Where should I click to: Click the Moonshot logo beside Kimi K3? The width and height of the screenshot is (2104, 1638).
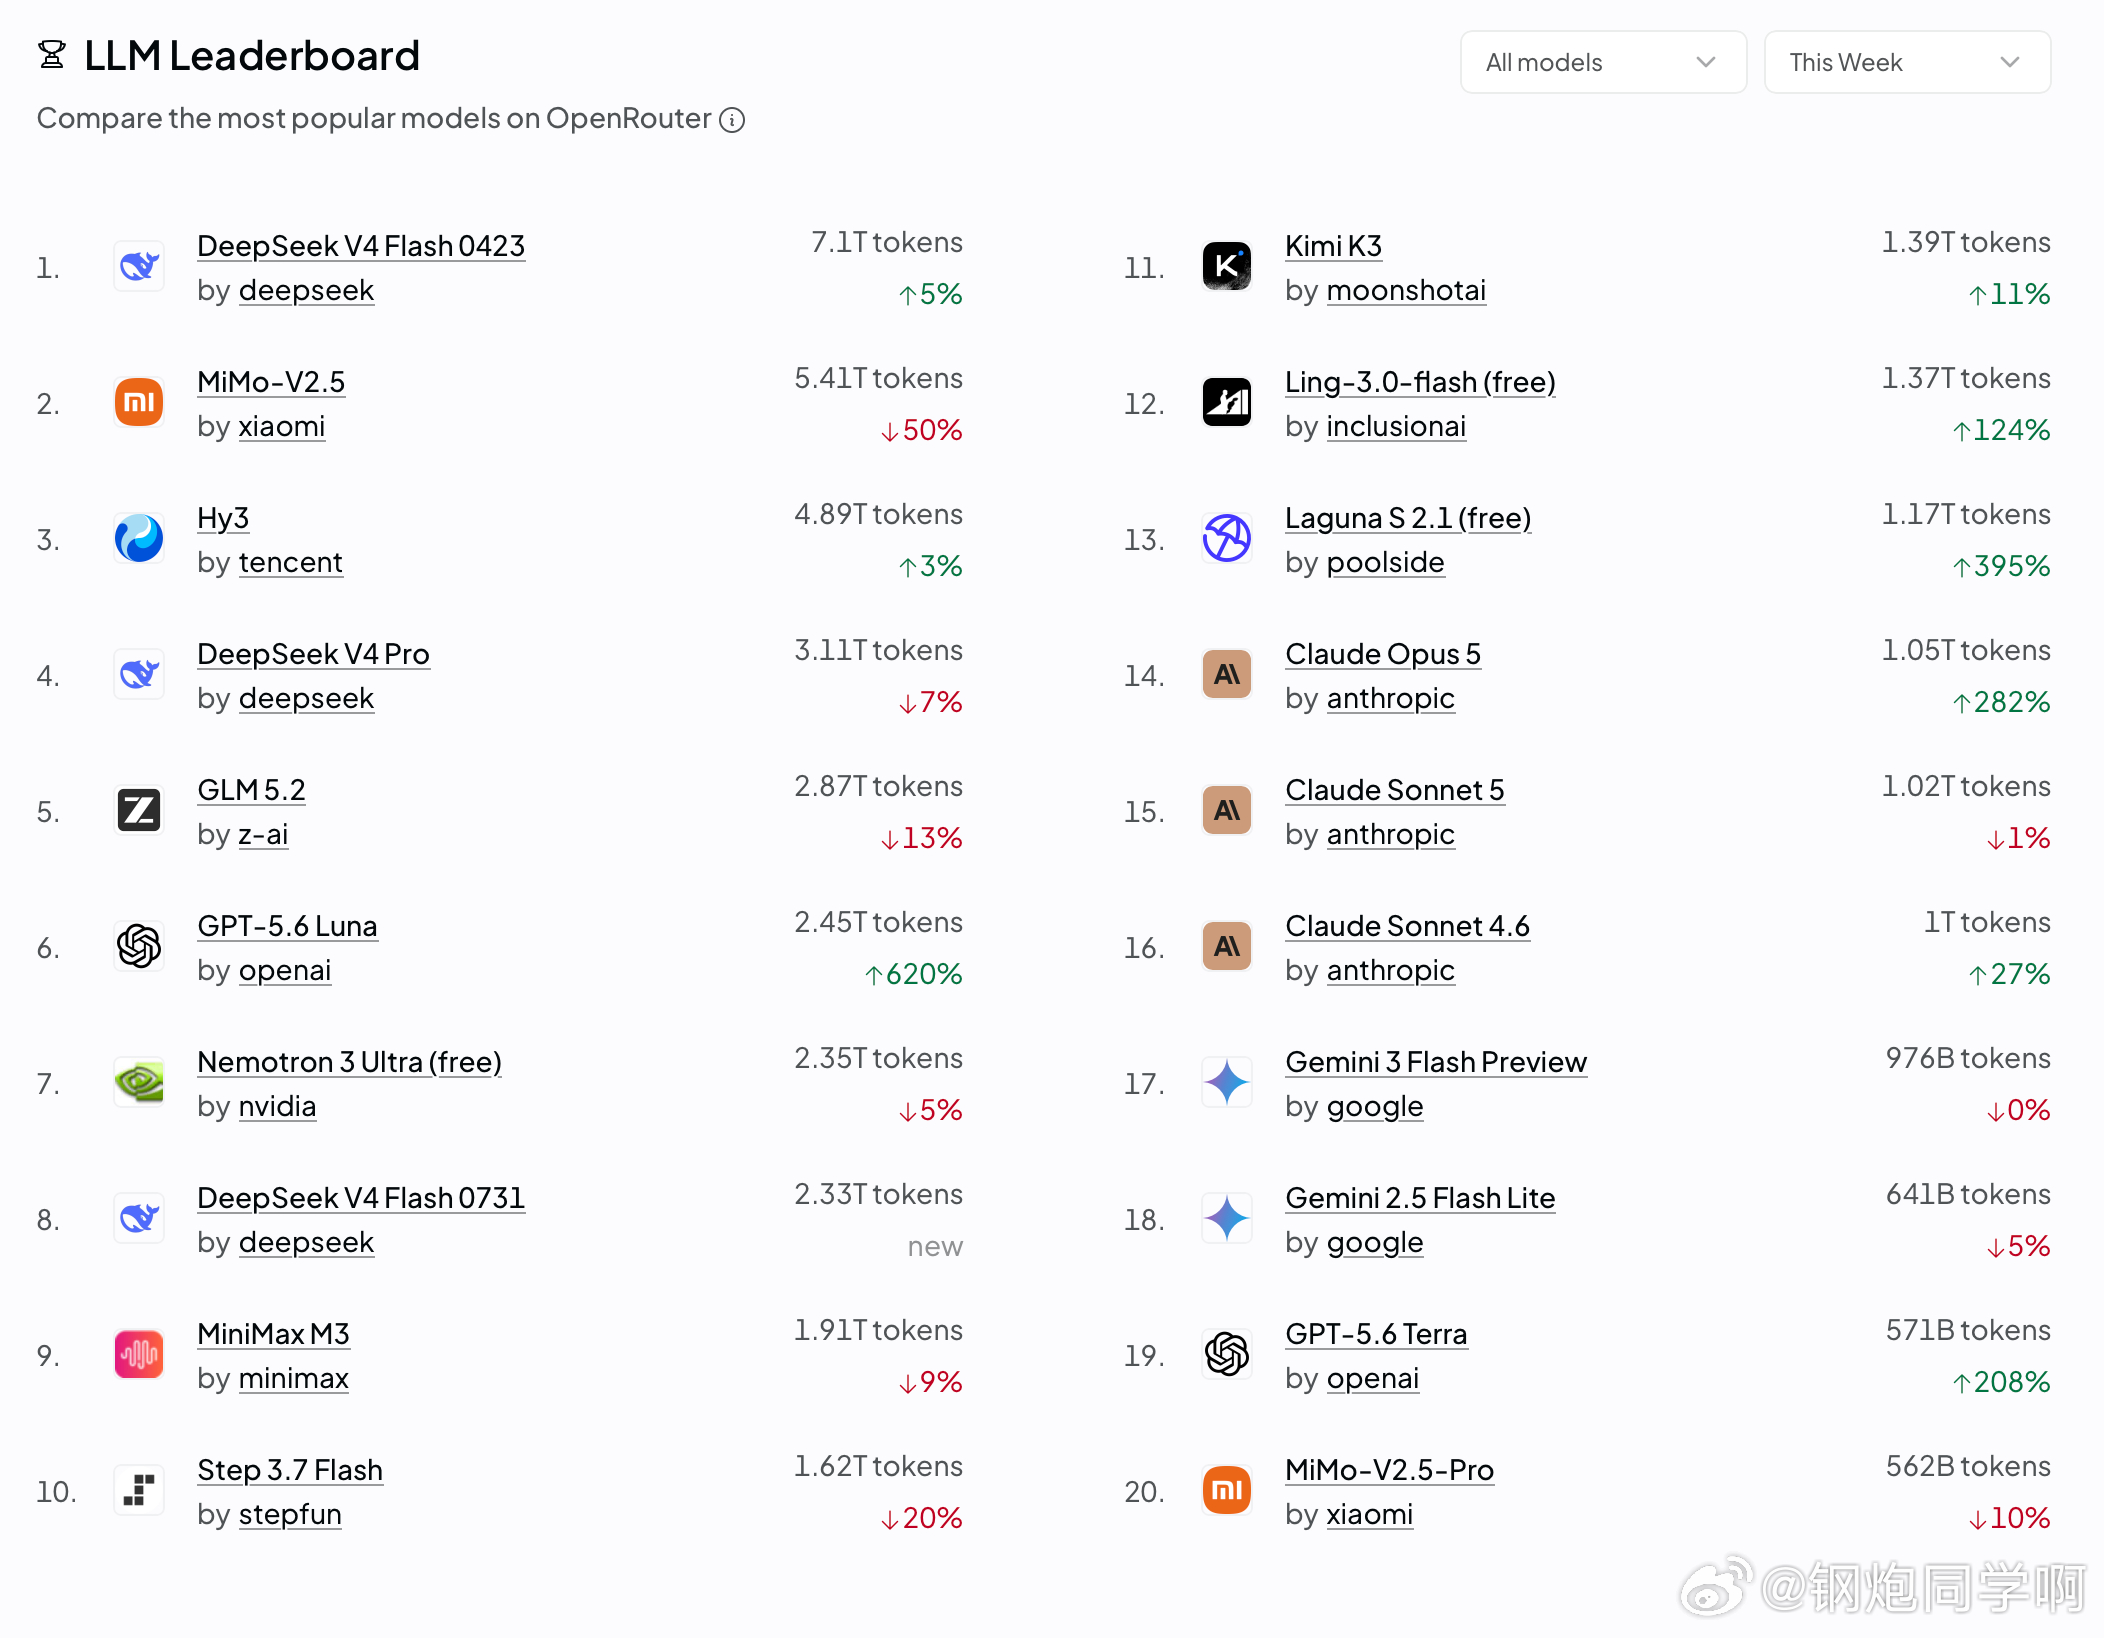tap(1227, 266)
